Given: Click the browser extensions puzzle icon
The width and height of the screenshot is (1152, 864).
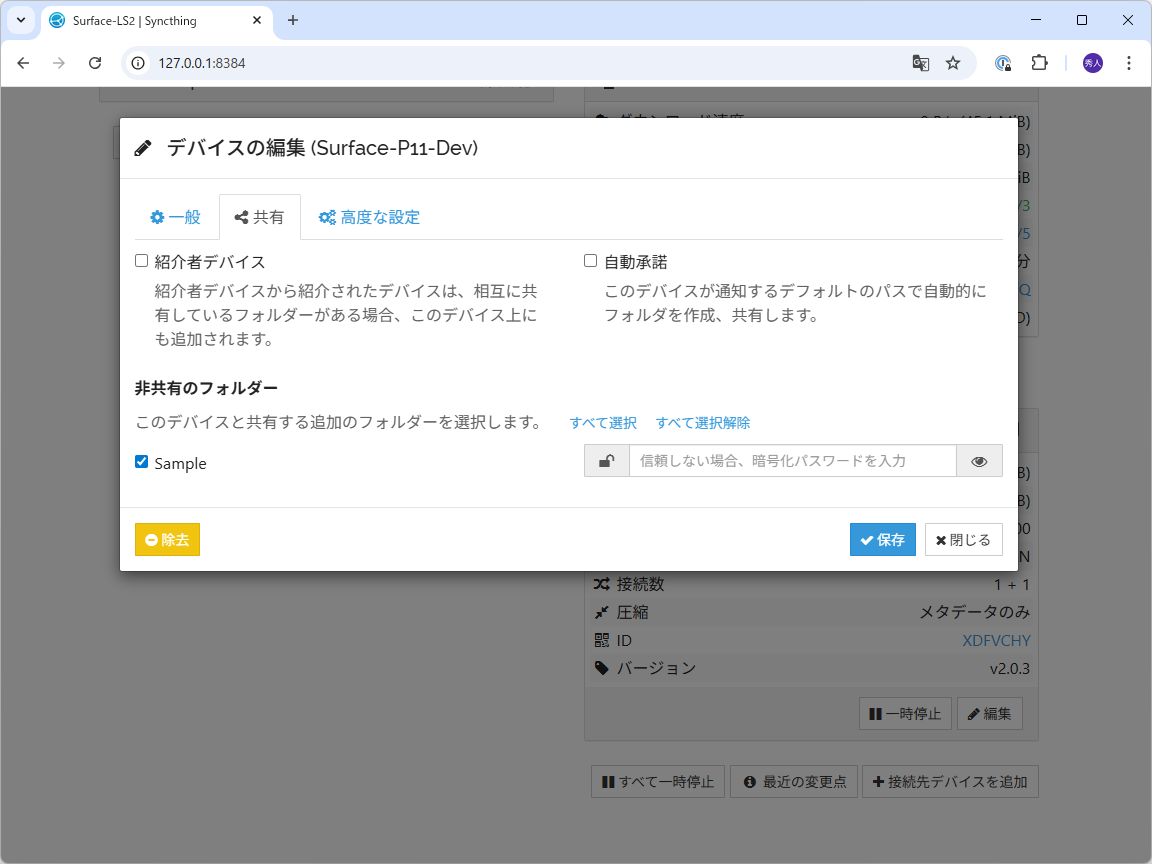Looking at the screenshot, I should tap(1039, 62).
